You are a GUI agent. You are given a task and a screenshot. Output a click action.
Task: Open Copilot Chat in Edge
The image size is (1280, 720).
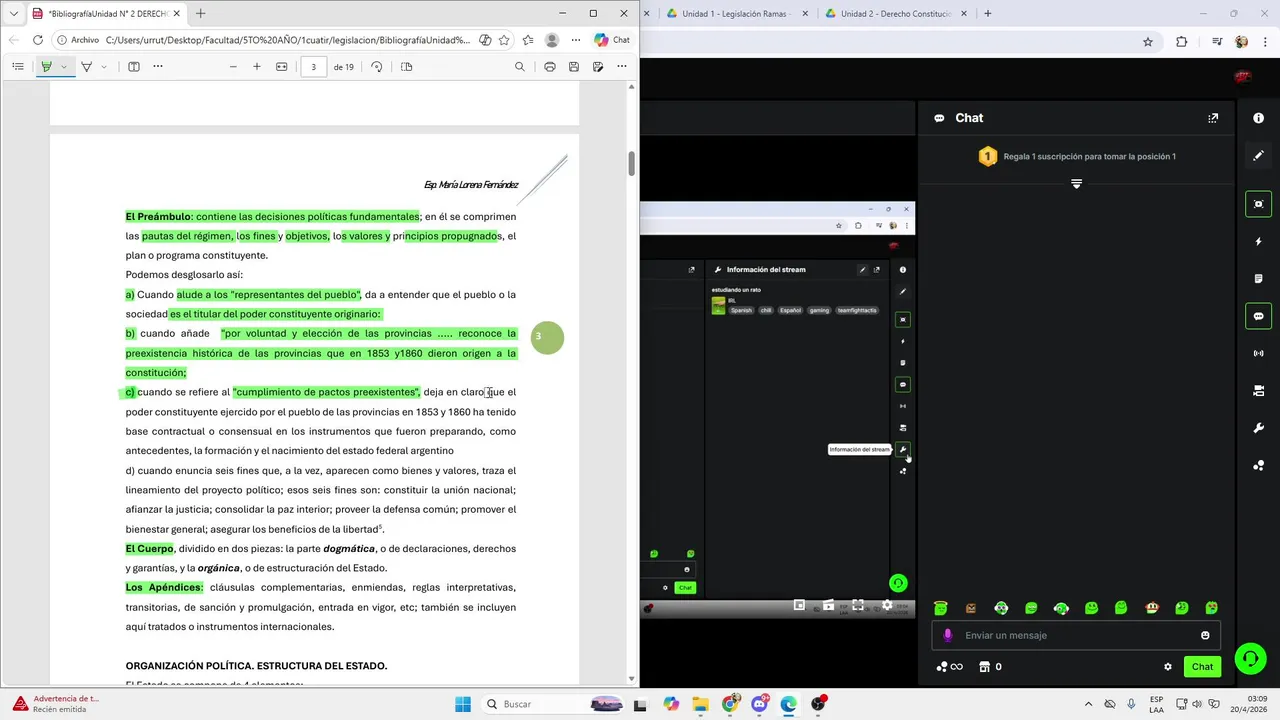[612, 40]
